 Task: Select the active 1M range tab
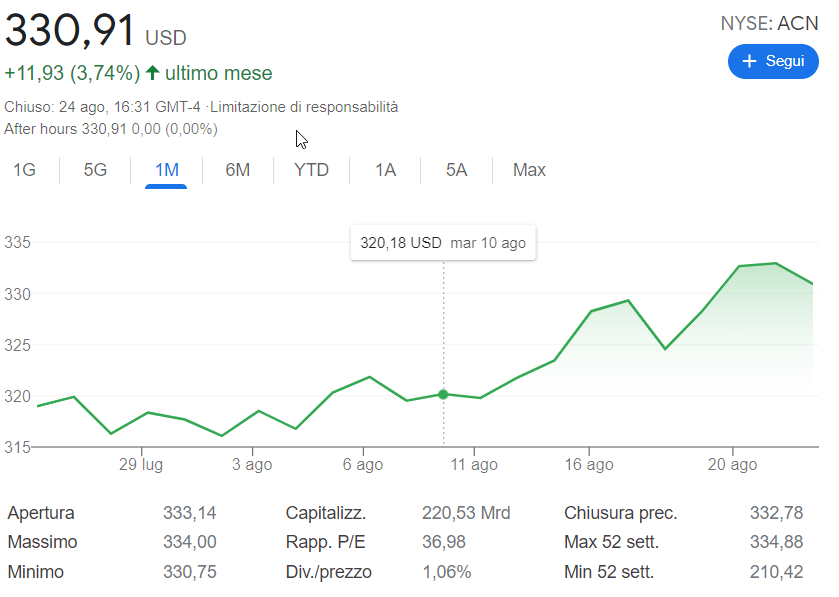click(x=166, y=170)
